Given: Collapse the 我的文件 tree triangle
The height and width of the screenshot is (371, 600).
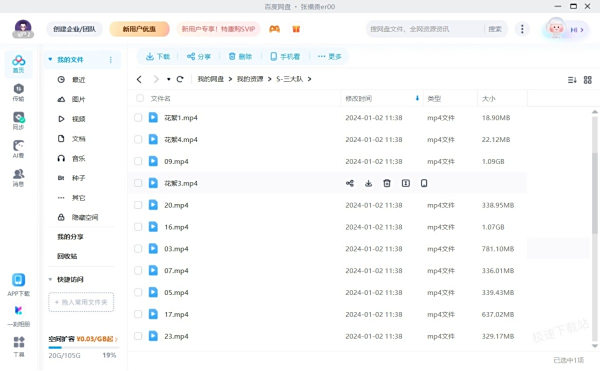Looking at the screenshot, I should pyautogui.click(x=50, y=59).
